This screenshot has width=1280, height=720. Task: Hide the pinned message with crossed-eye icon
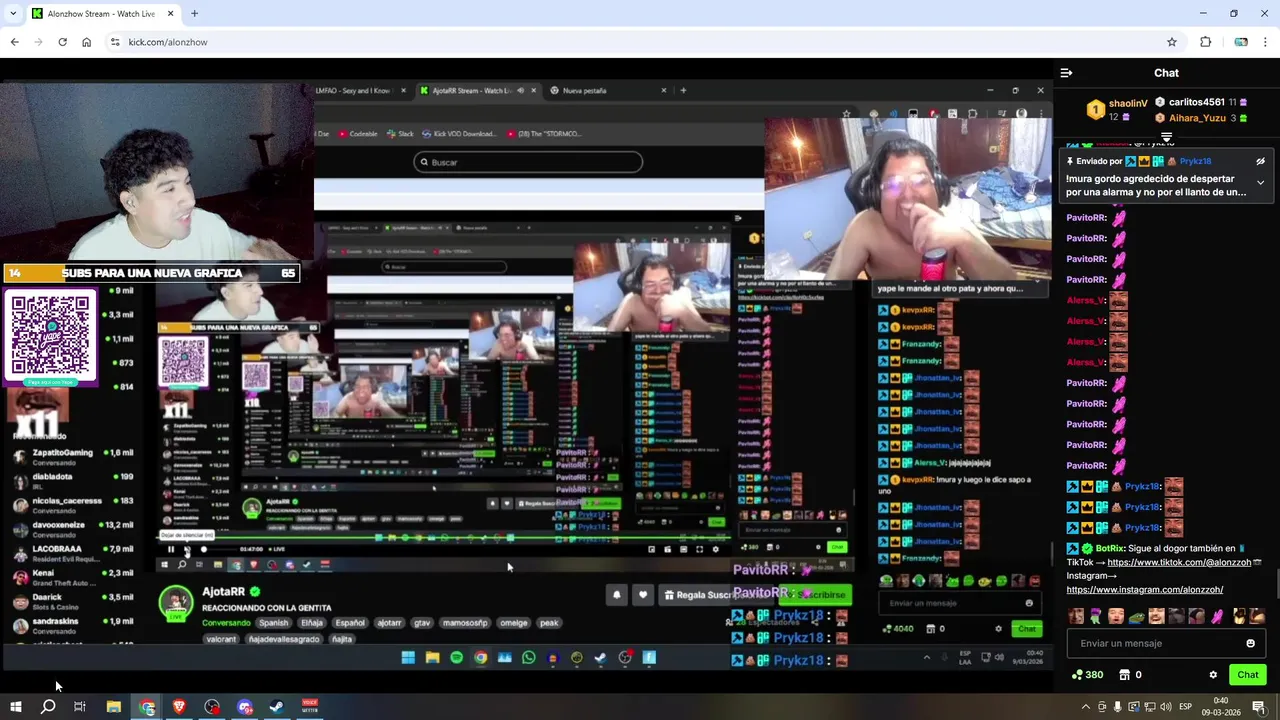(x=1260, y=161)
